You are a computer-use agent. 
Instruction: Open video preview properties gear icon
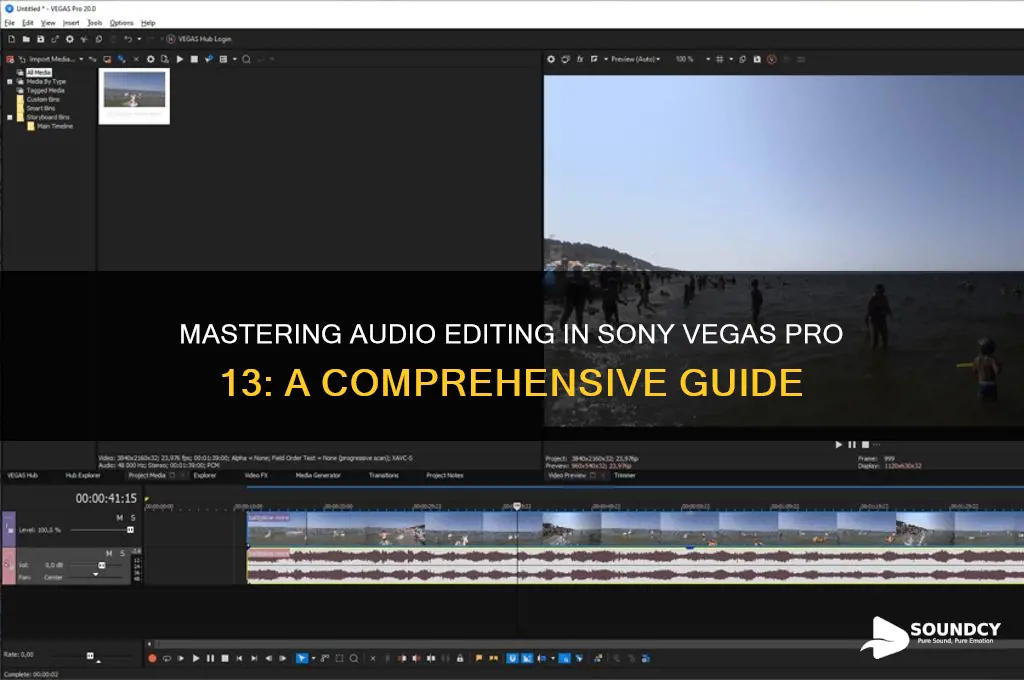(551, 59)
